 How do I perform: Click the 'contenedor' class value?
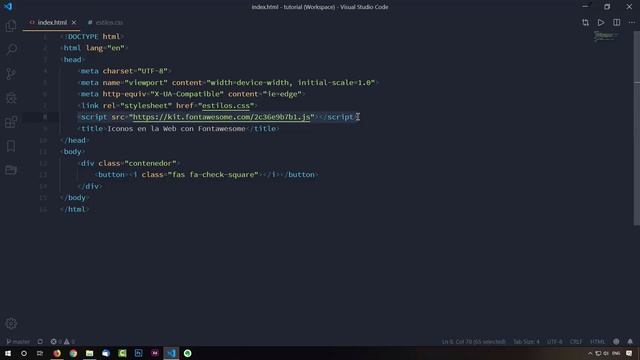(x=150, y=163)
